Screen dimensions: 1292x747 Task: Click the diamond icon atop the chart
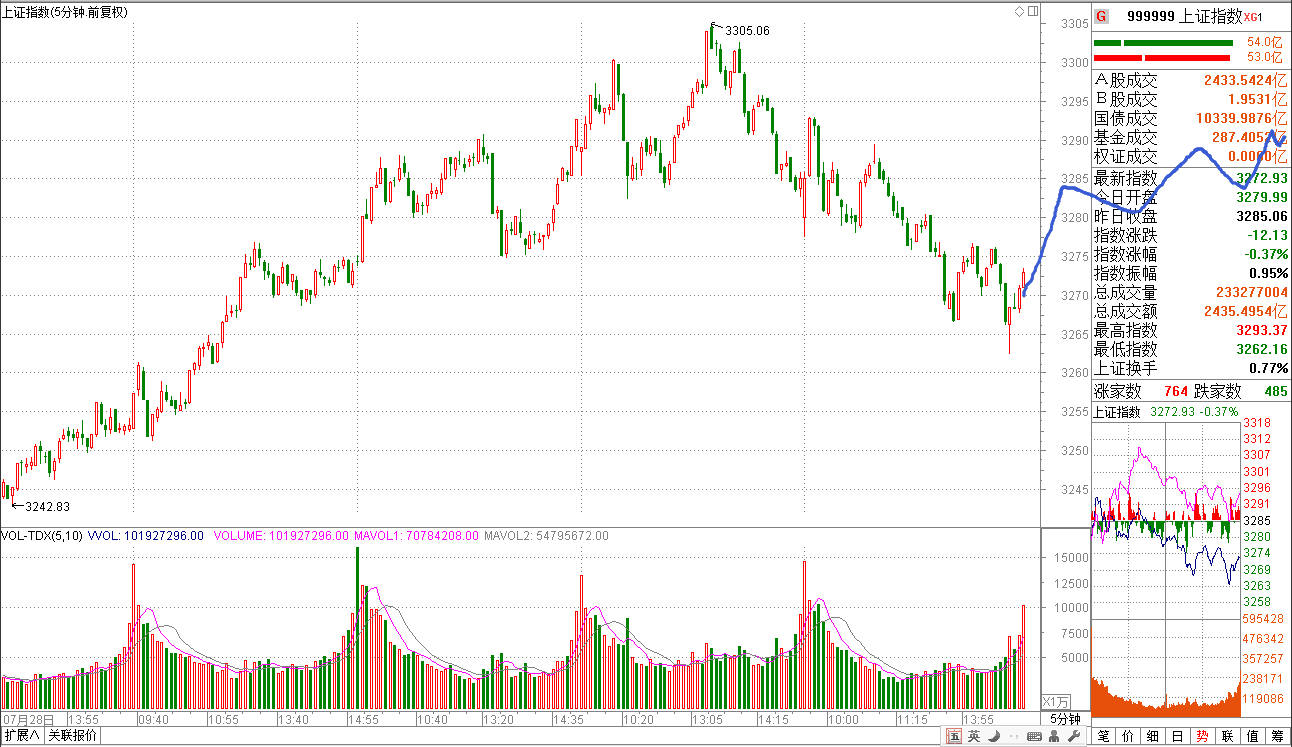click(x=1019, y=11)
